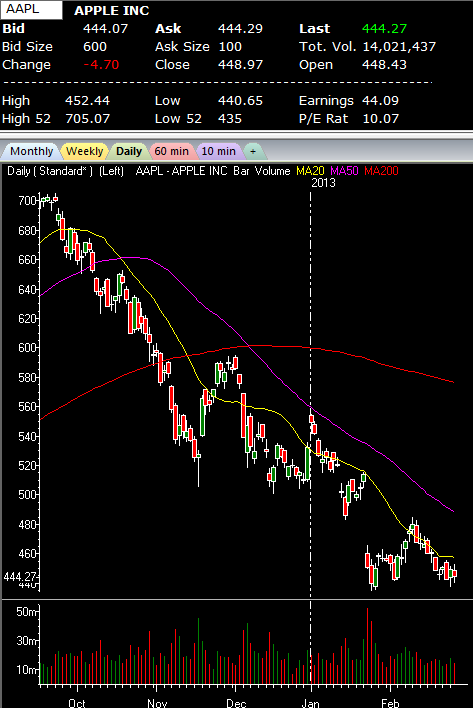Image resolution: width=473 pixels, height=708 pixels.
Task: Click the AAPL symbol input field
Action: point(31,9)
